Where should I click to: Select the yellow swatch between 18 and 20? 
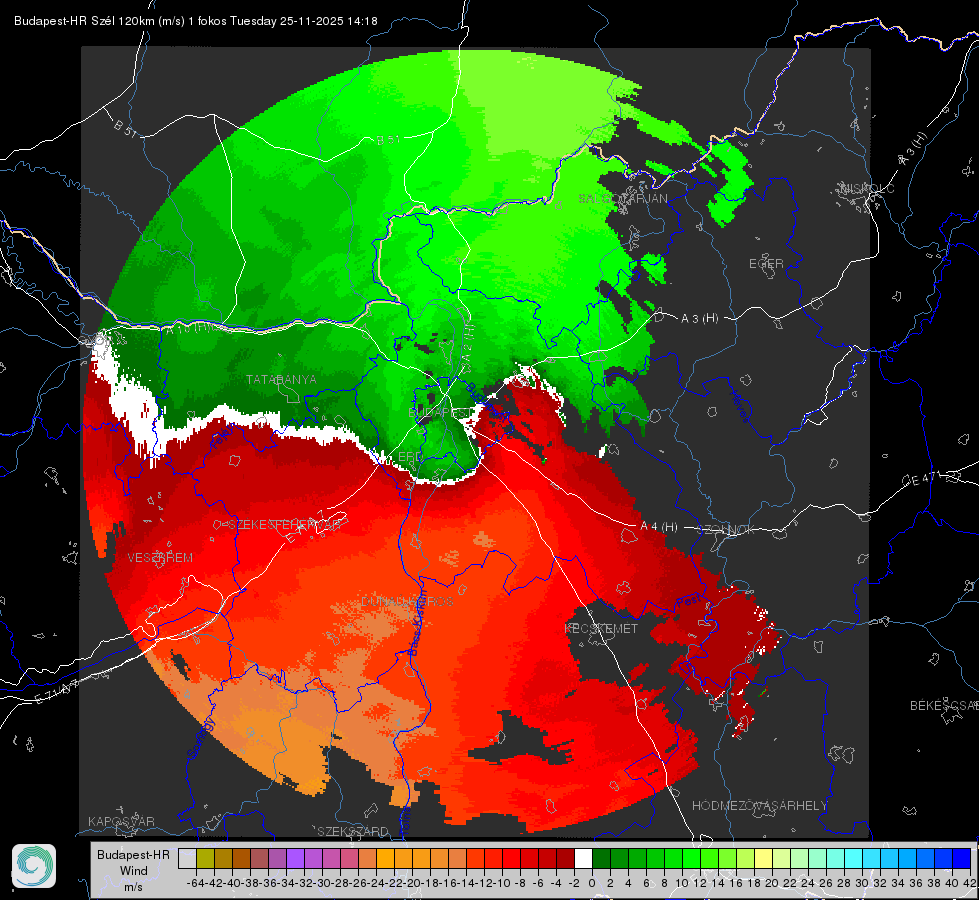coord(764,859)
